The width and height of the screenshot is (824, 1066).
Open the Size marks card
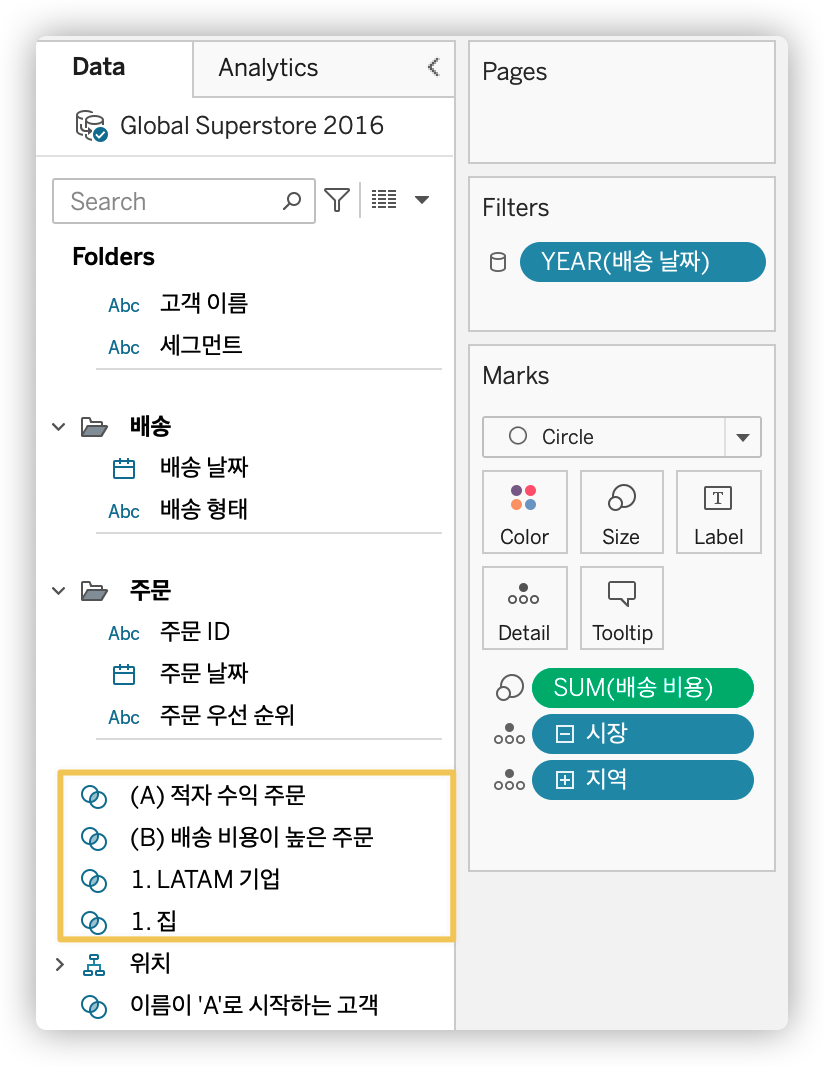coord(621,512)
